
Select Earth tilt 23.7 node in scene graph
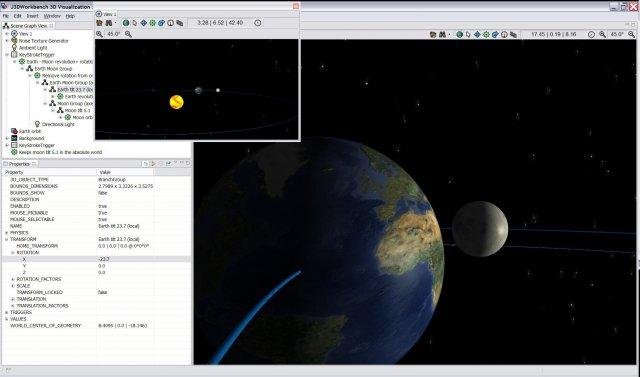pyautogui.click(x=75, y=89)
